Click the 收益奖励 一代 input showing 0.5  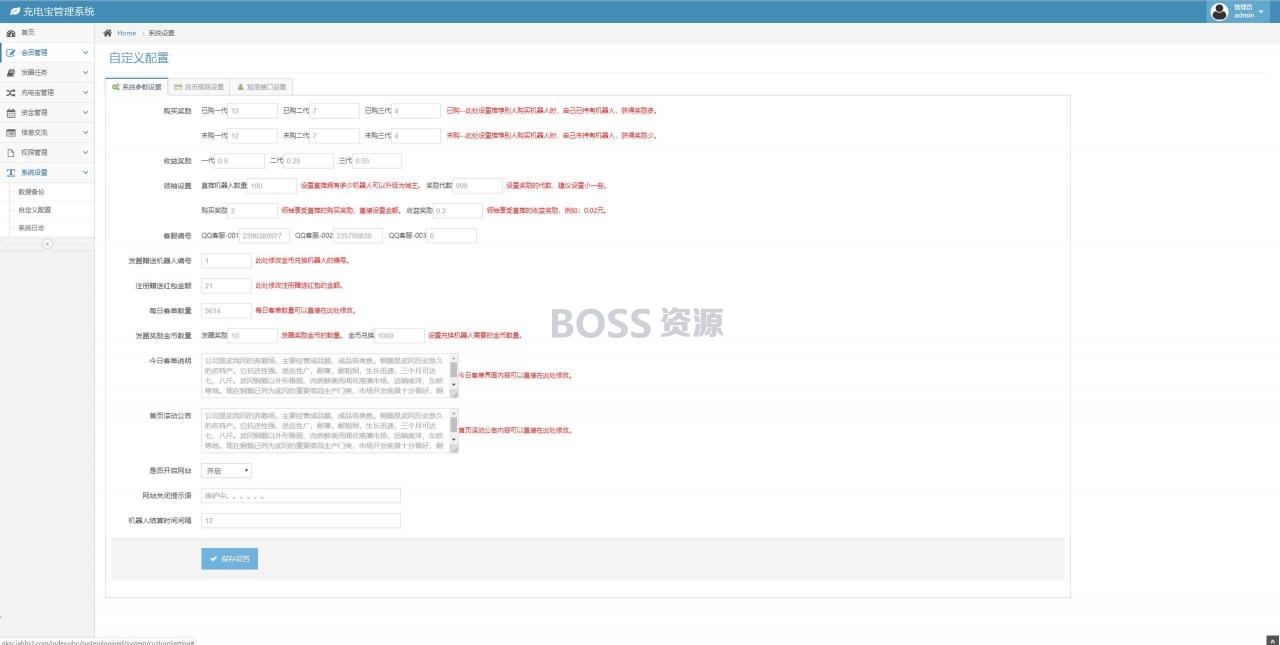(x=239, y=160)
